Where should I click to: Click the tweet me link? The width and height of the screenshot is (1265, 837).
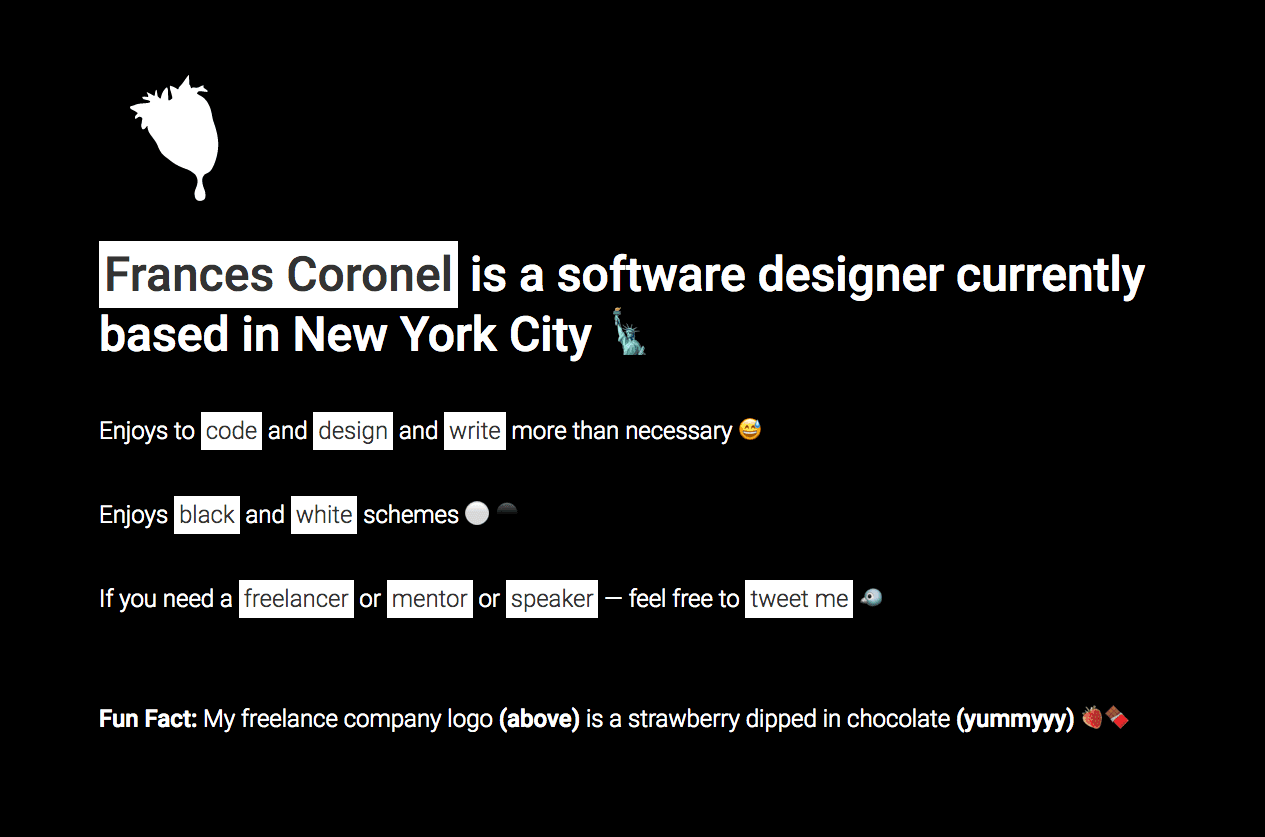(799, 599)
